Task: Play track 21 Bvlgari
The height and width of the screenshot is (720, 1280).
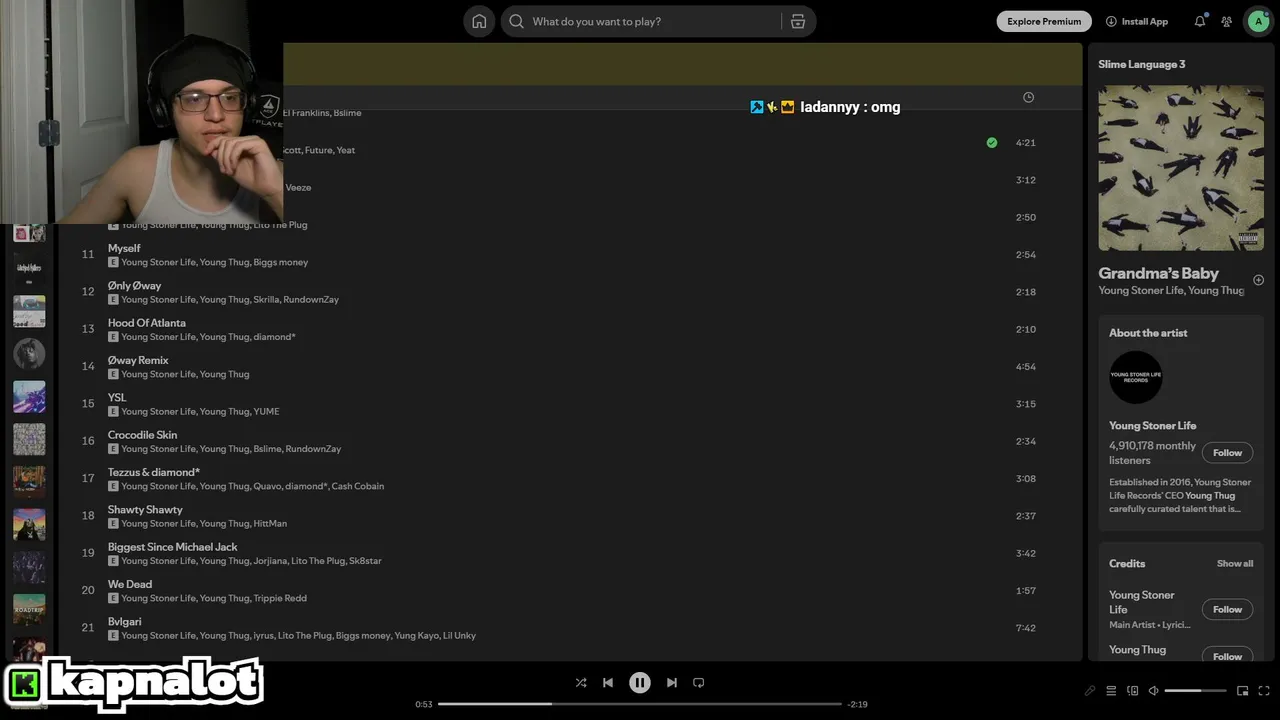Action: tap(88, 628)
